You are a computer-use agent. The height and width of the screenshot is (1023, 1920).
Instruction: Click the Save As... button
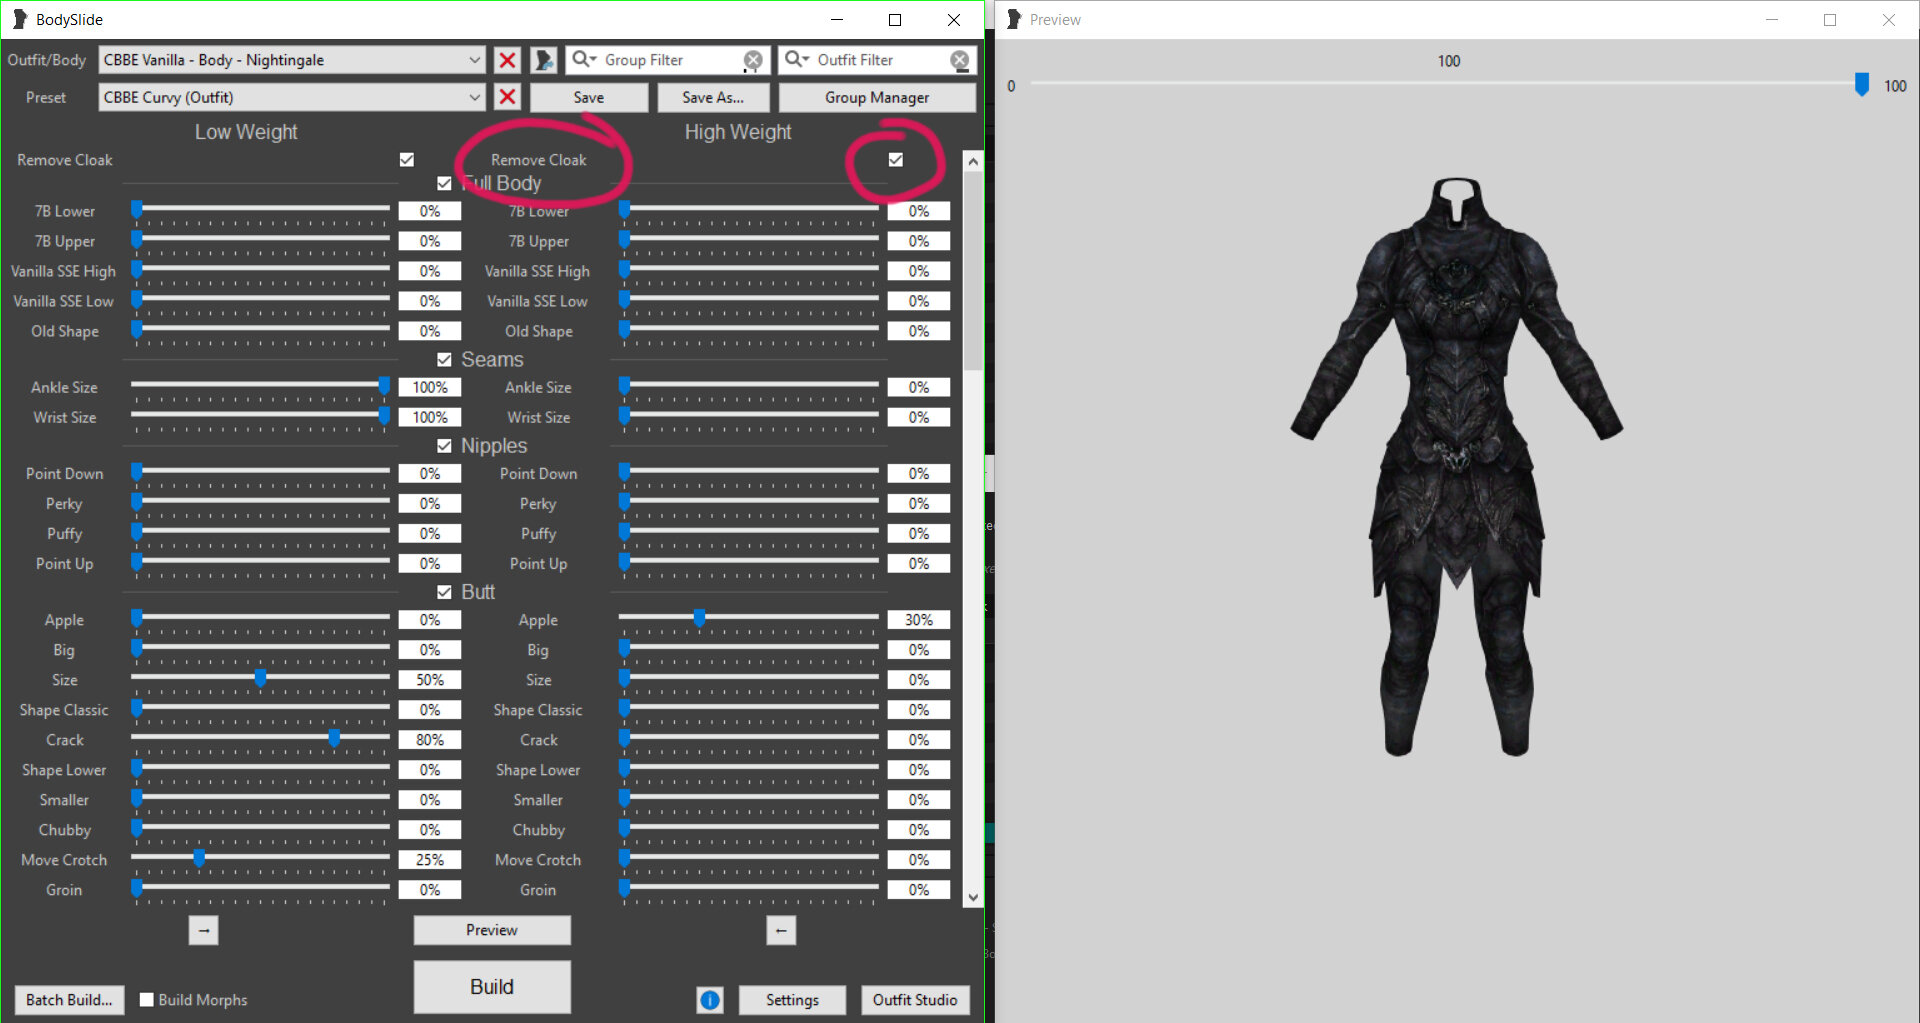(713, 97)
